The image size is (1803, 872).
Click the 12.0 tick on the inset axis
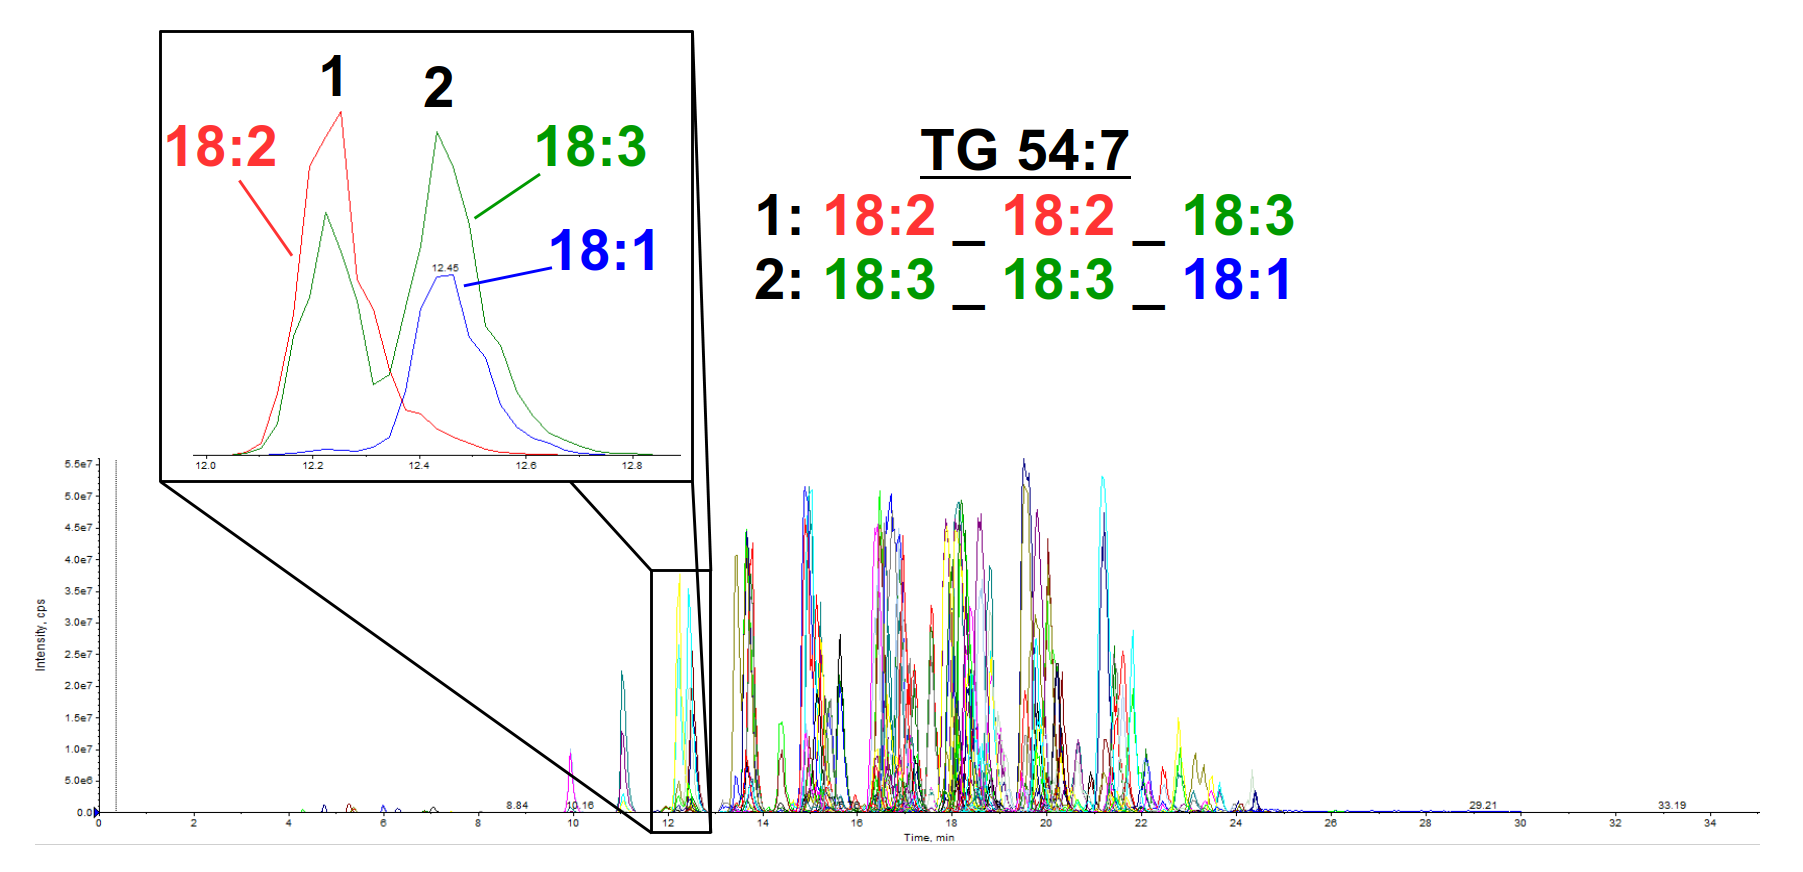[205, 465]
